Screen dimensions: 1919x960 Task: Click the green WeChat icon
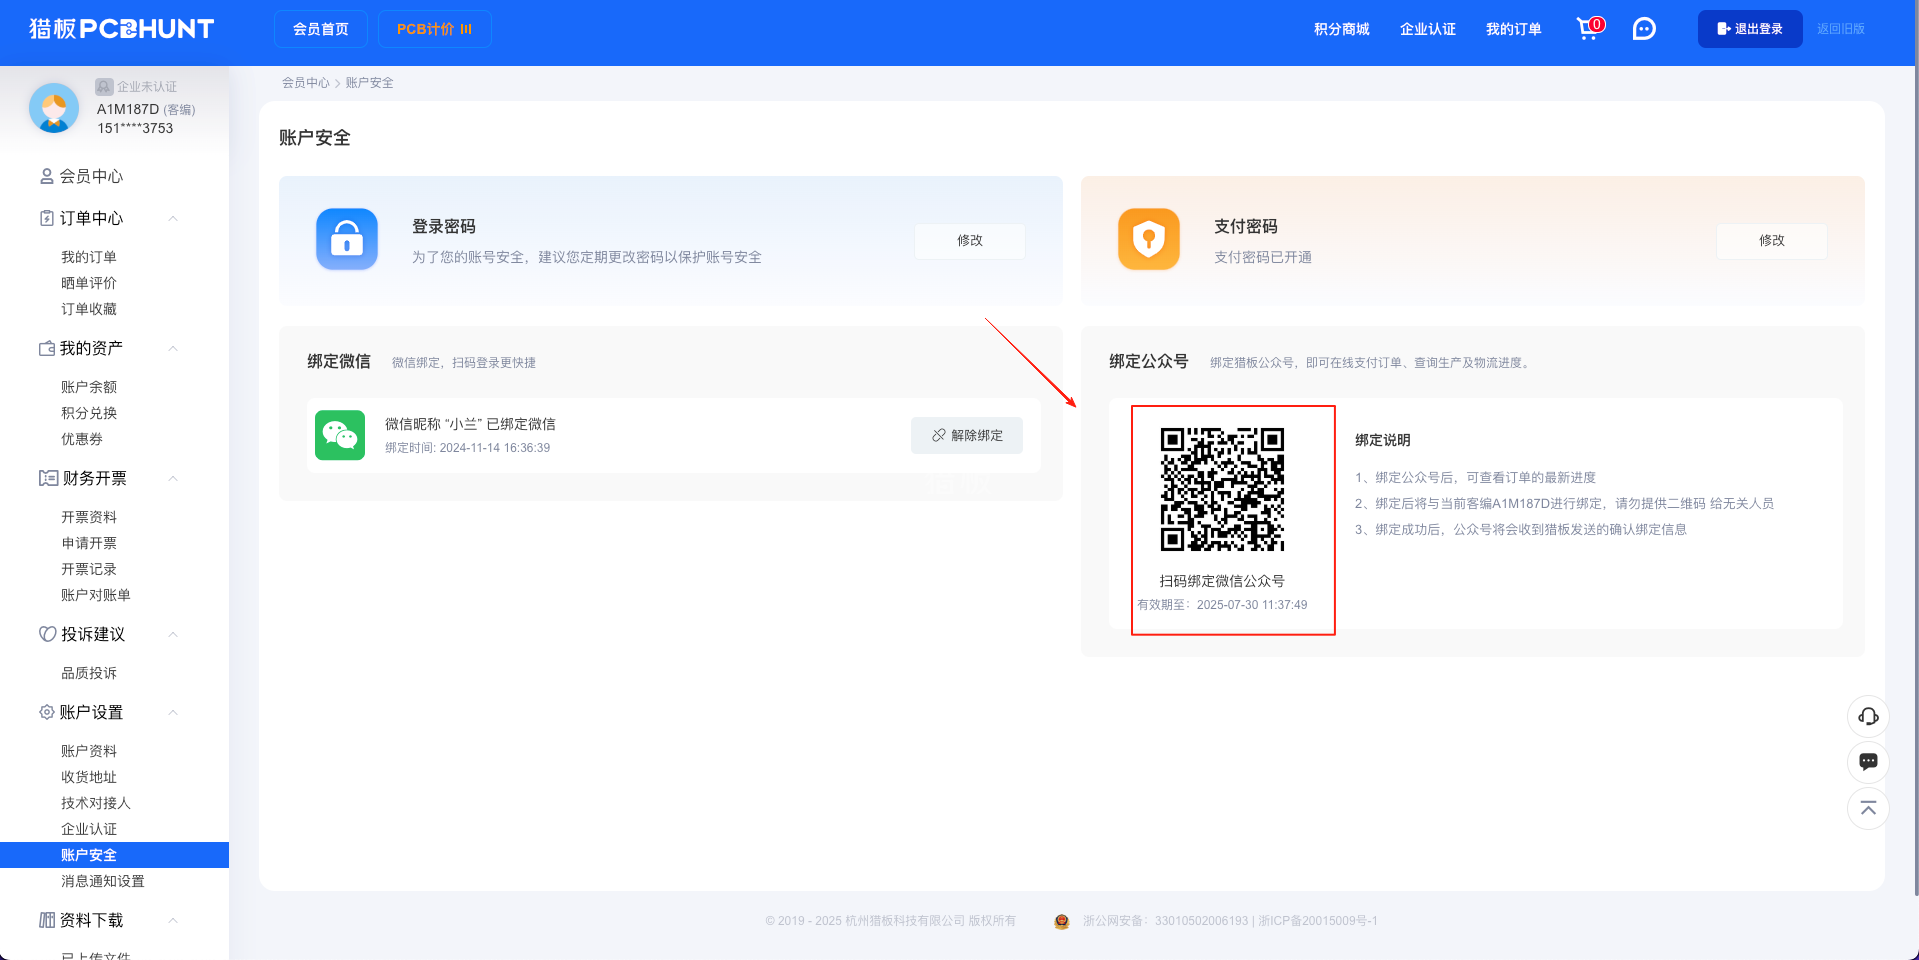pos(340,435)
